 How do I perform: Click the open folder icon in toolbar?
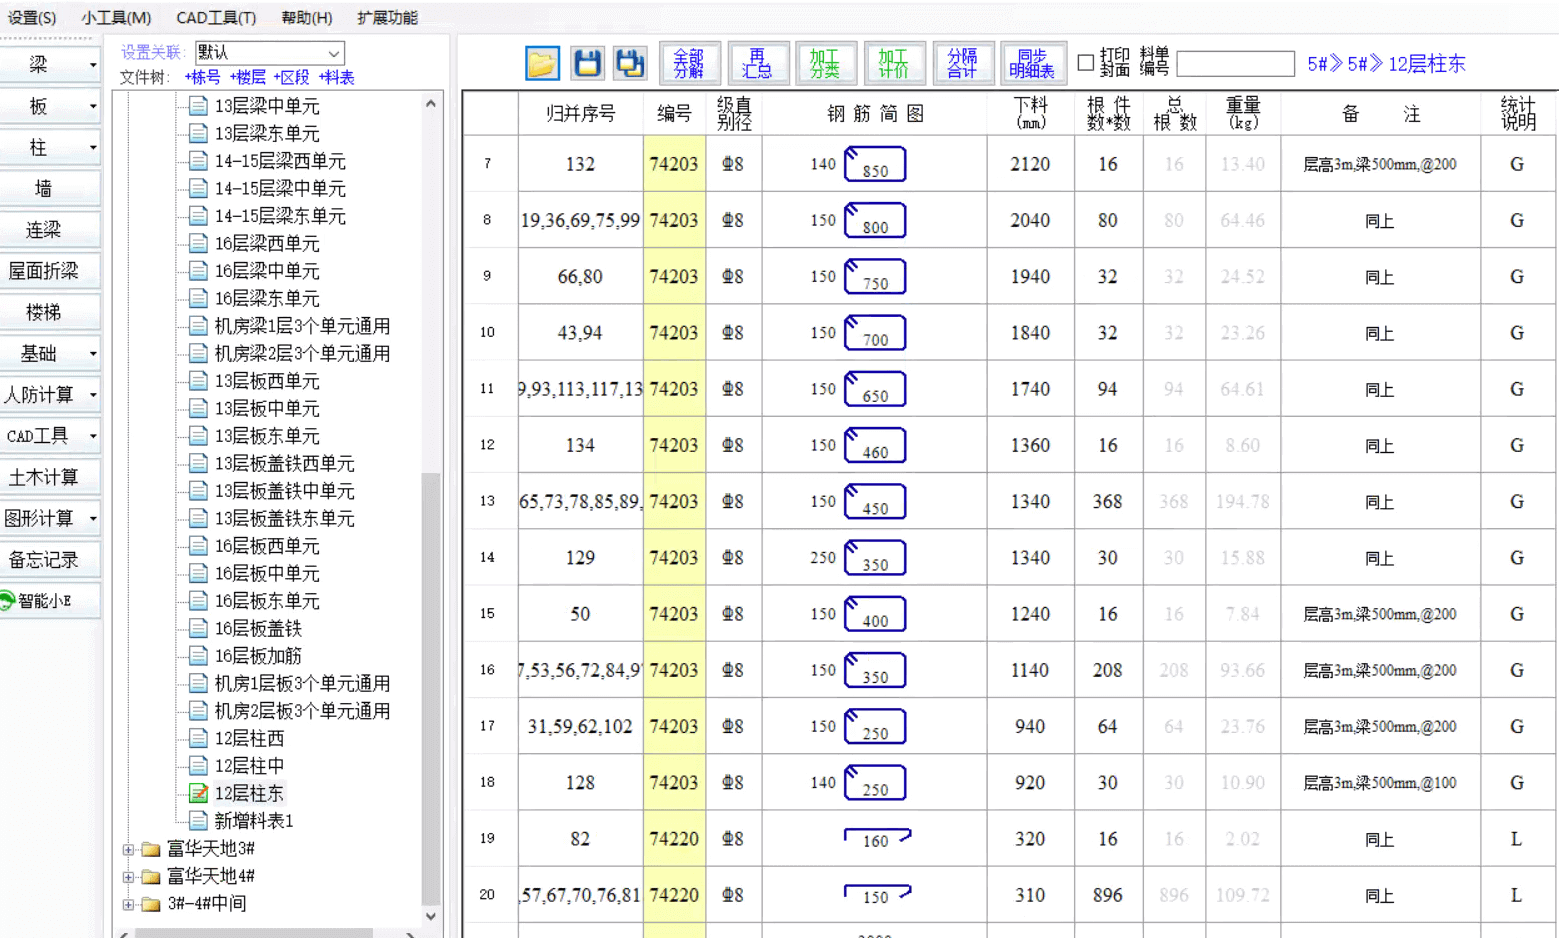(542, 63)
